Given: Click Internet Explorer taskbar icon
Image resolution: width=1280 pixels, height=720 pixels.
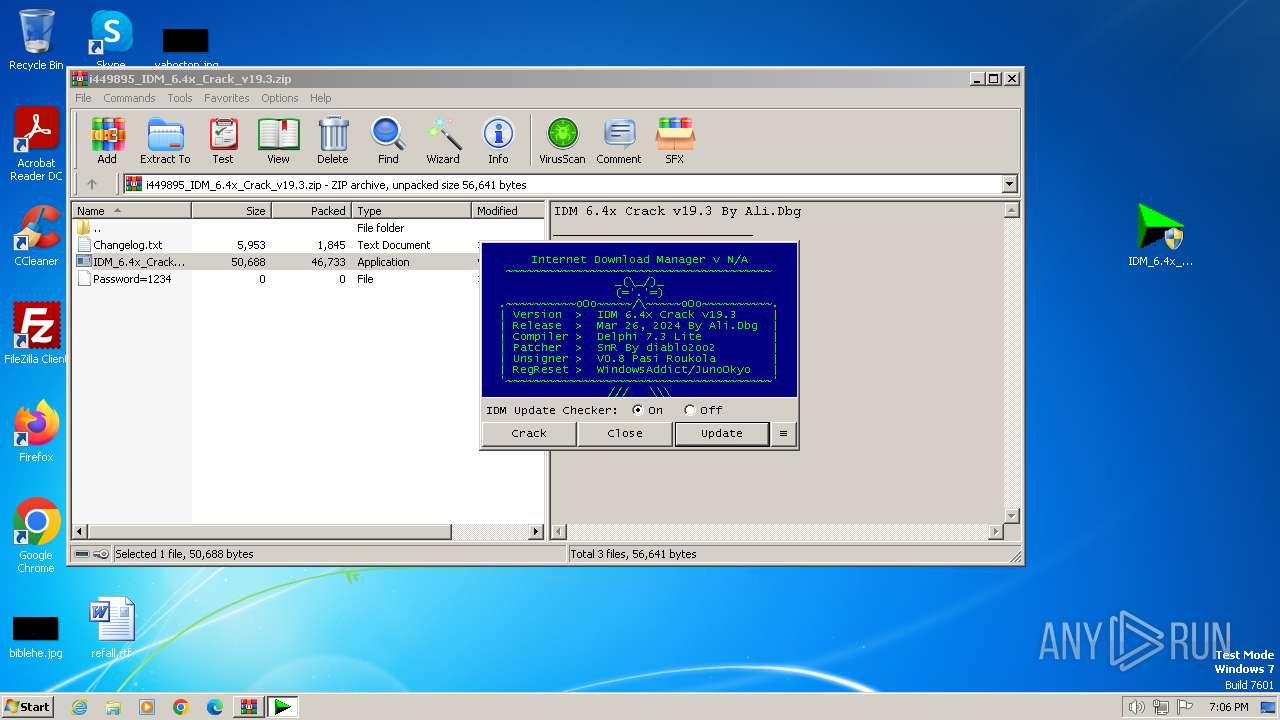Looking at the screenshot, I should 79,707.
